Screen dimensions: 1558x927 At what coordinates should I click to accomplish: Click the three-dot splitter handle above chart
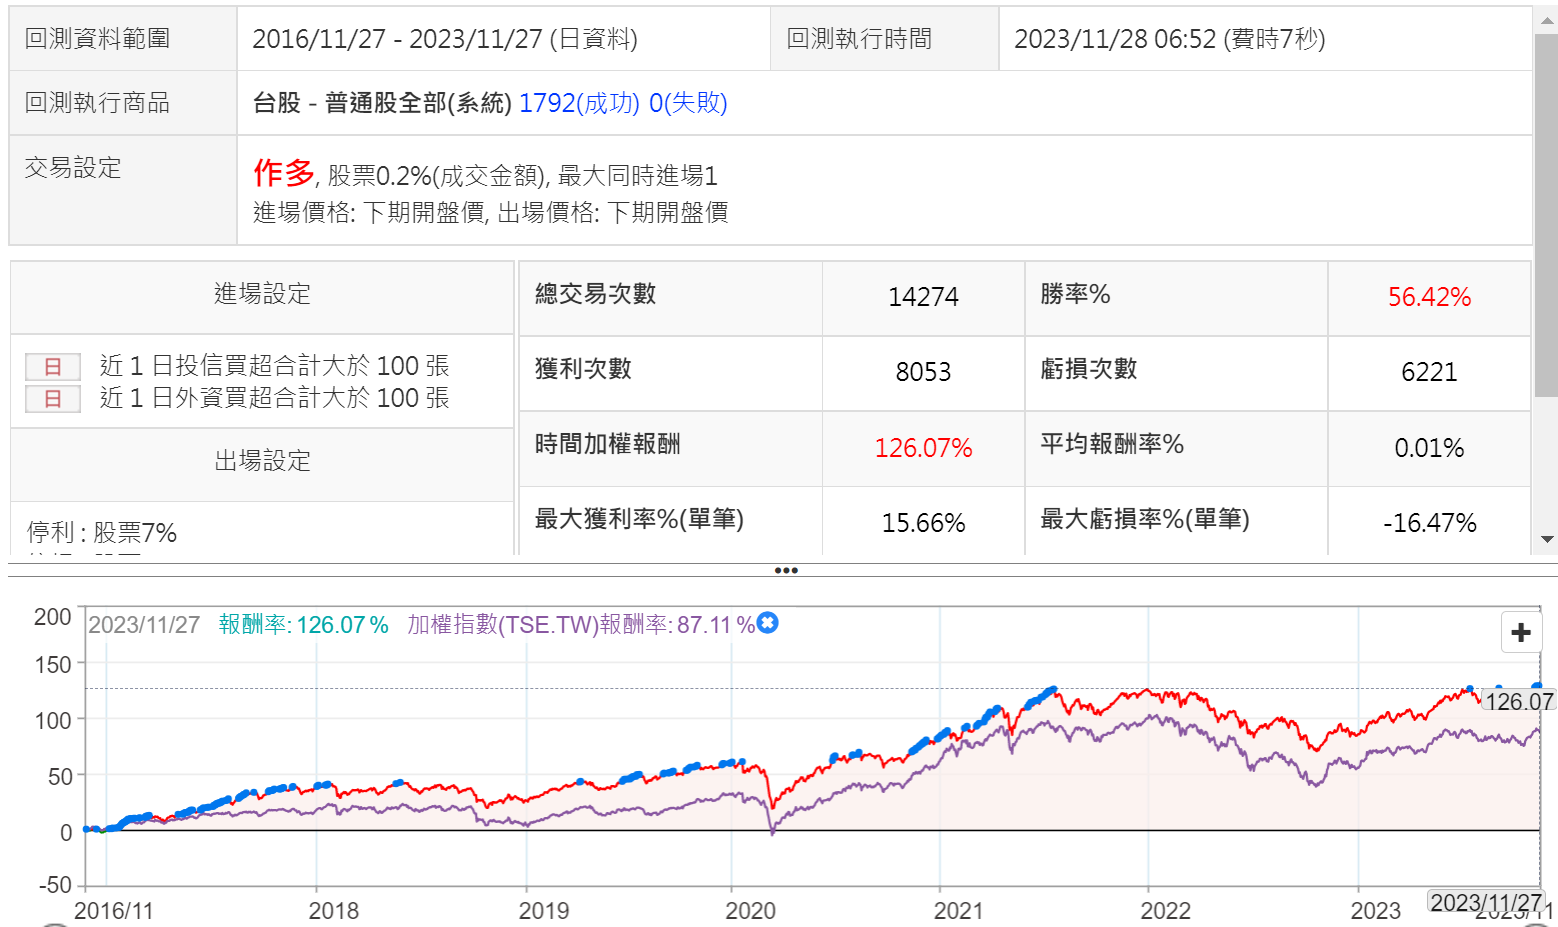point(786,571)
